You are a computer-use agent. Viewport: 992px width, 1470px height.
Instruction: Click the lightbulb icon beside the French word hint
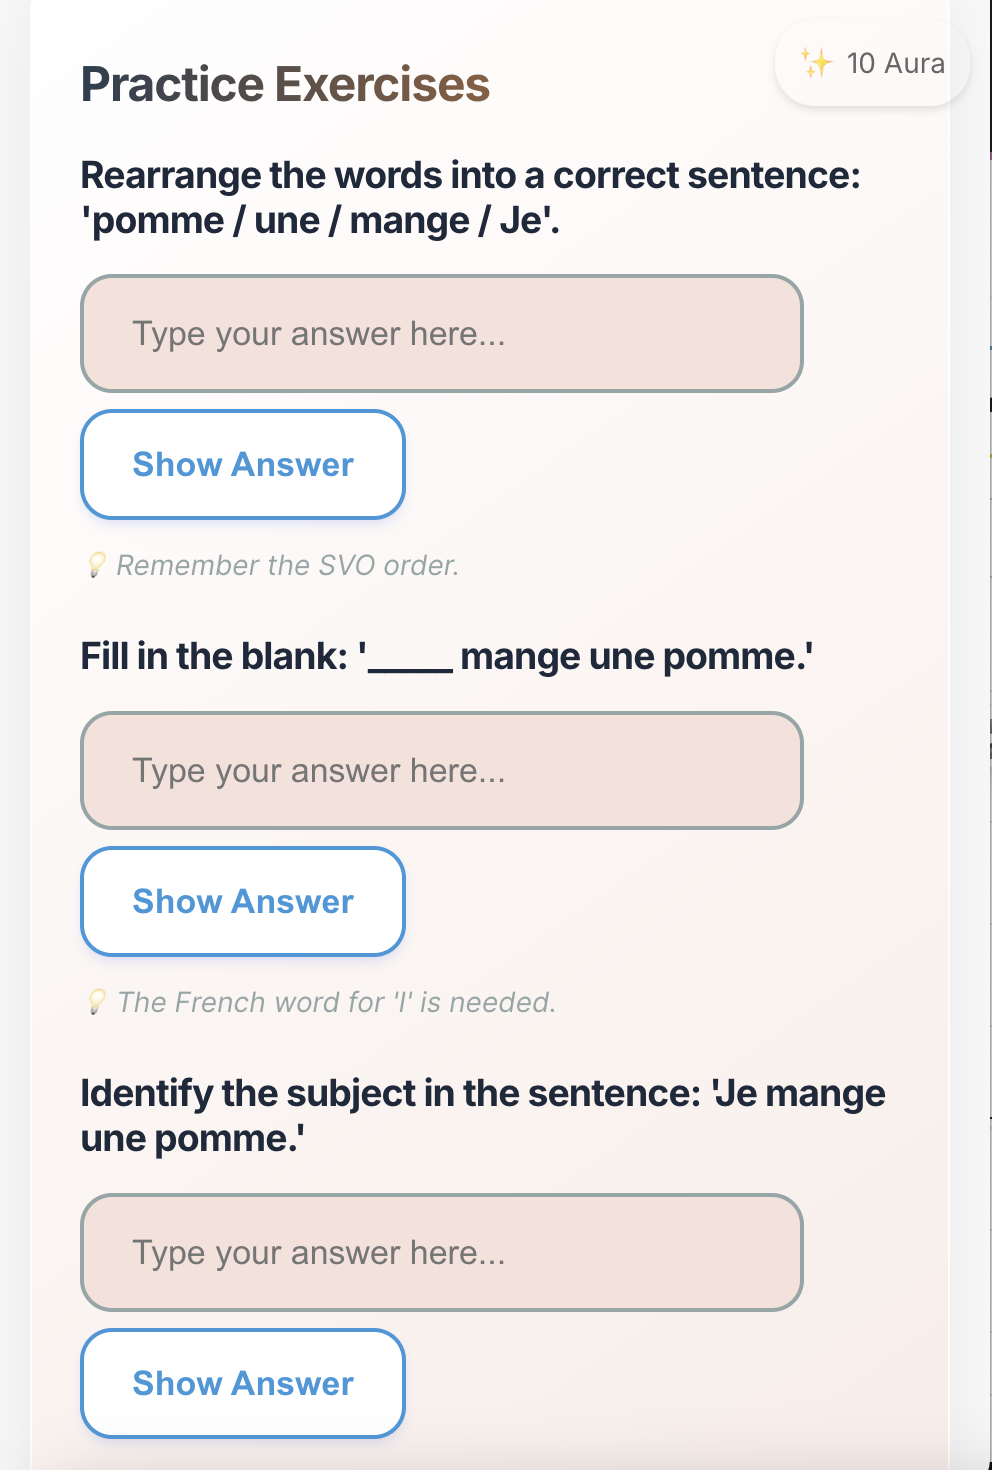pos(96,1002)
